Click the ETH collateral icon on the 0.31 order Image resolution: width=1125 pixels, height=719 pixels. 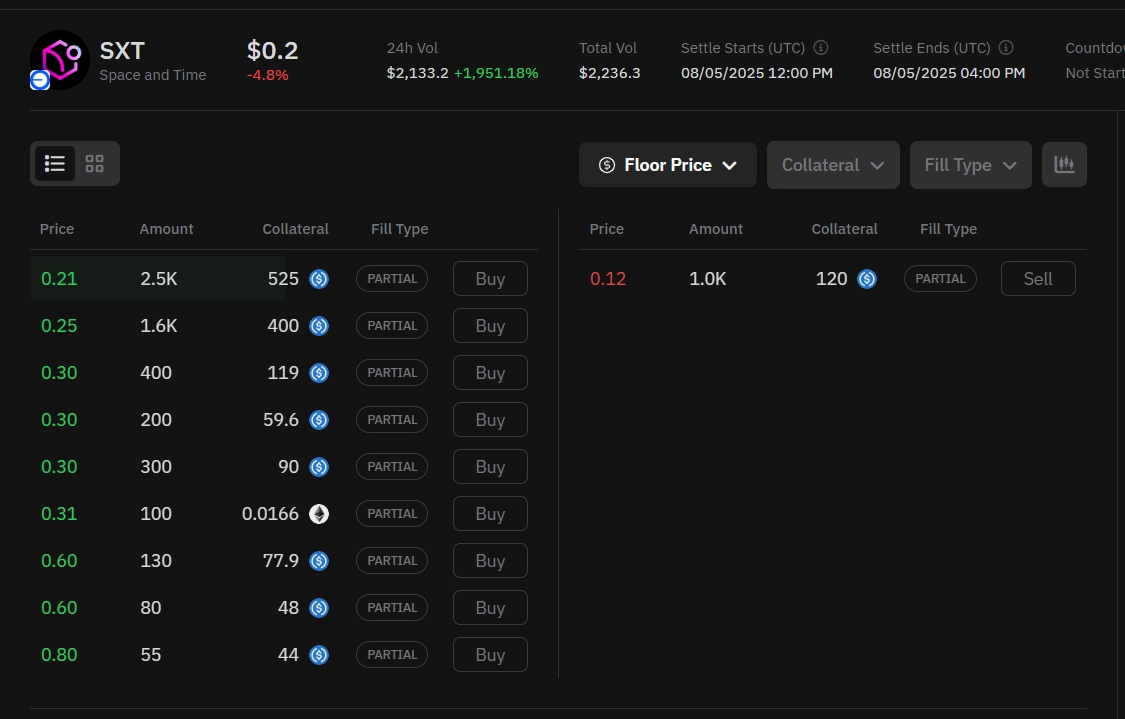click(319, 513)
